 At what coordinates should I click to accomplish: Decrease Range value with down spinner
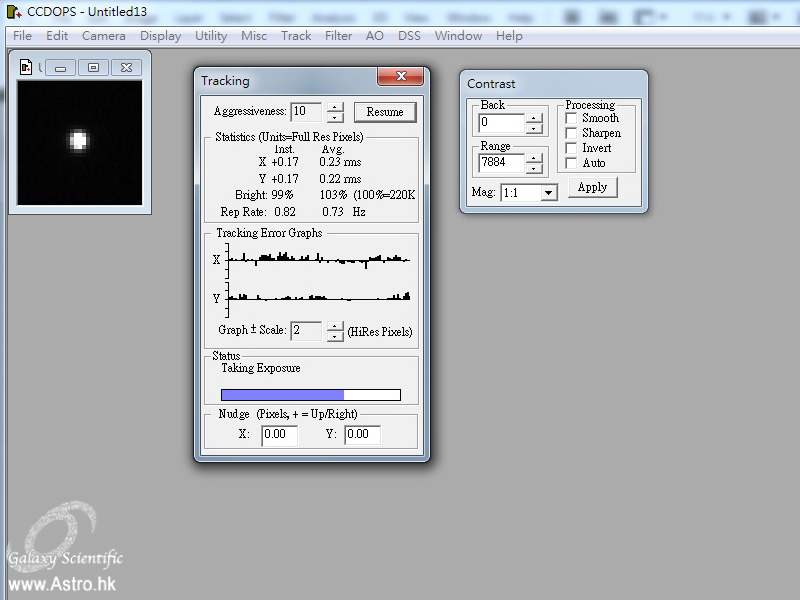tap(534, 166)
